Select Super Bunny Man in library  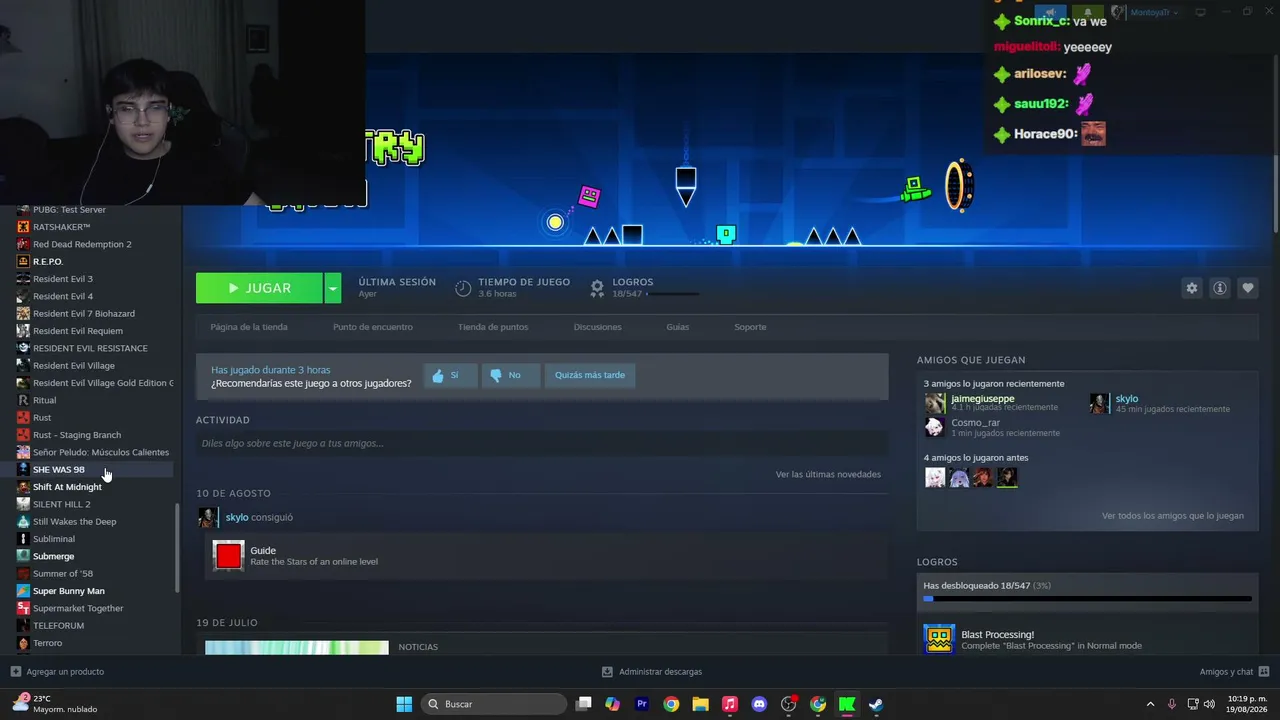coord(68,591)
